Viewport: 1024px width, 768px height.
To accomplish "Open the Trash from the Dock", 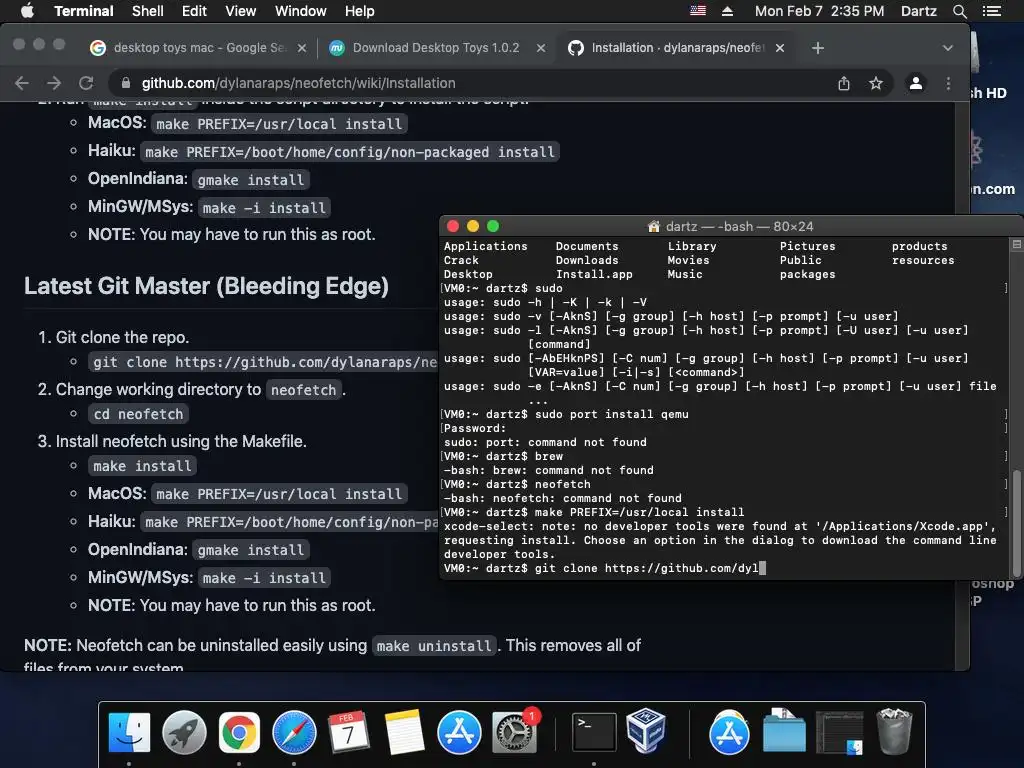I will 893,731.
